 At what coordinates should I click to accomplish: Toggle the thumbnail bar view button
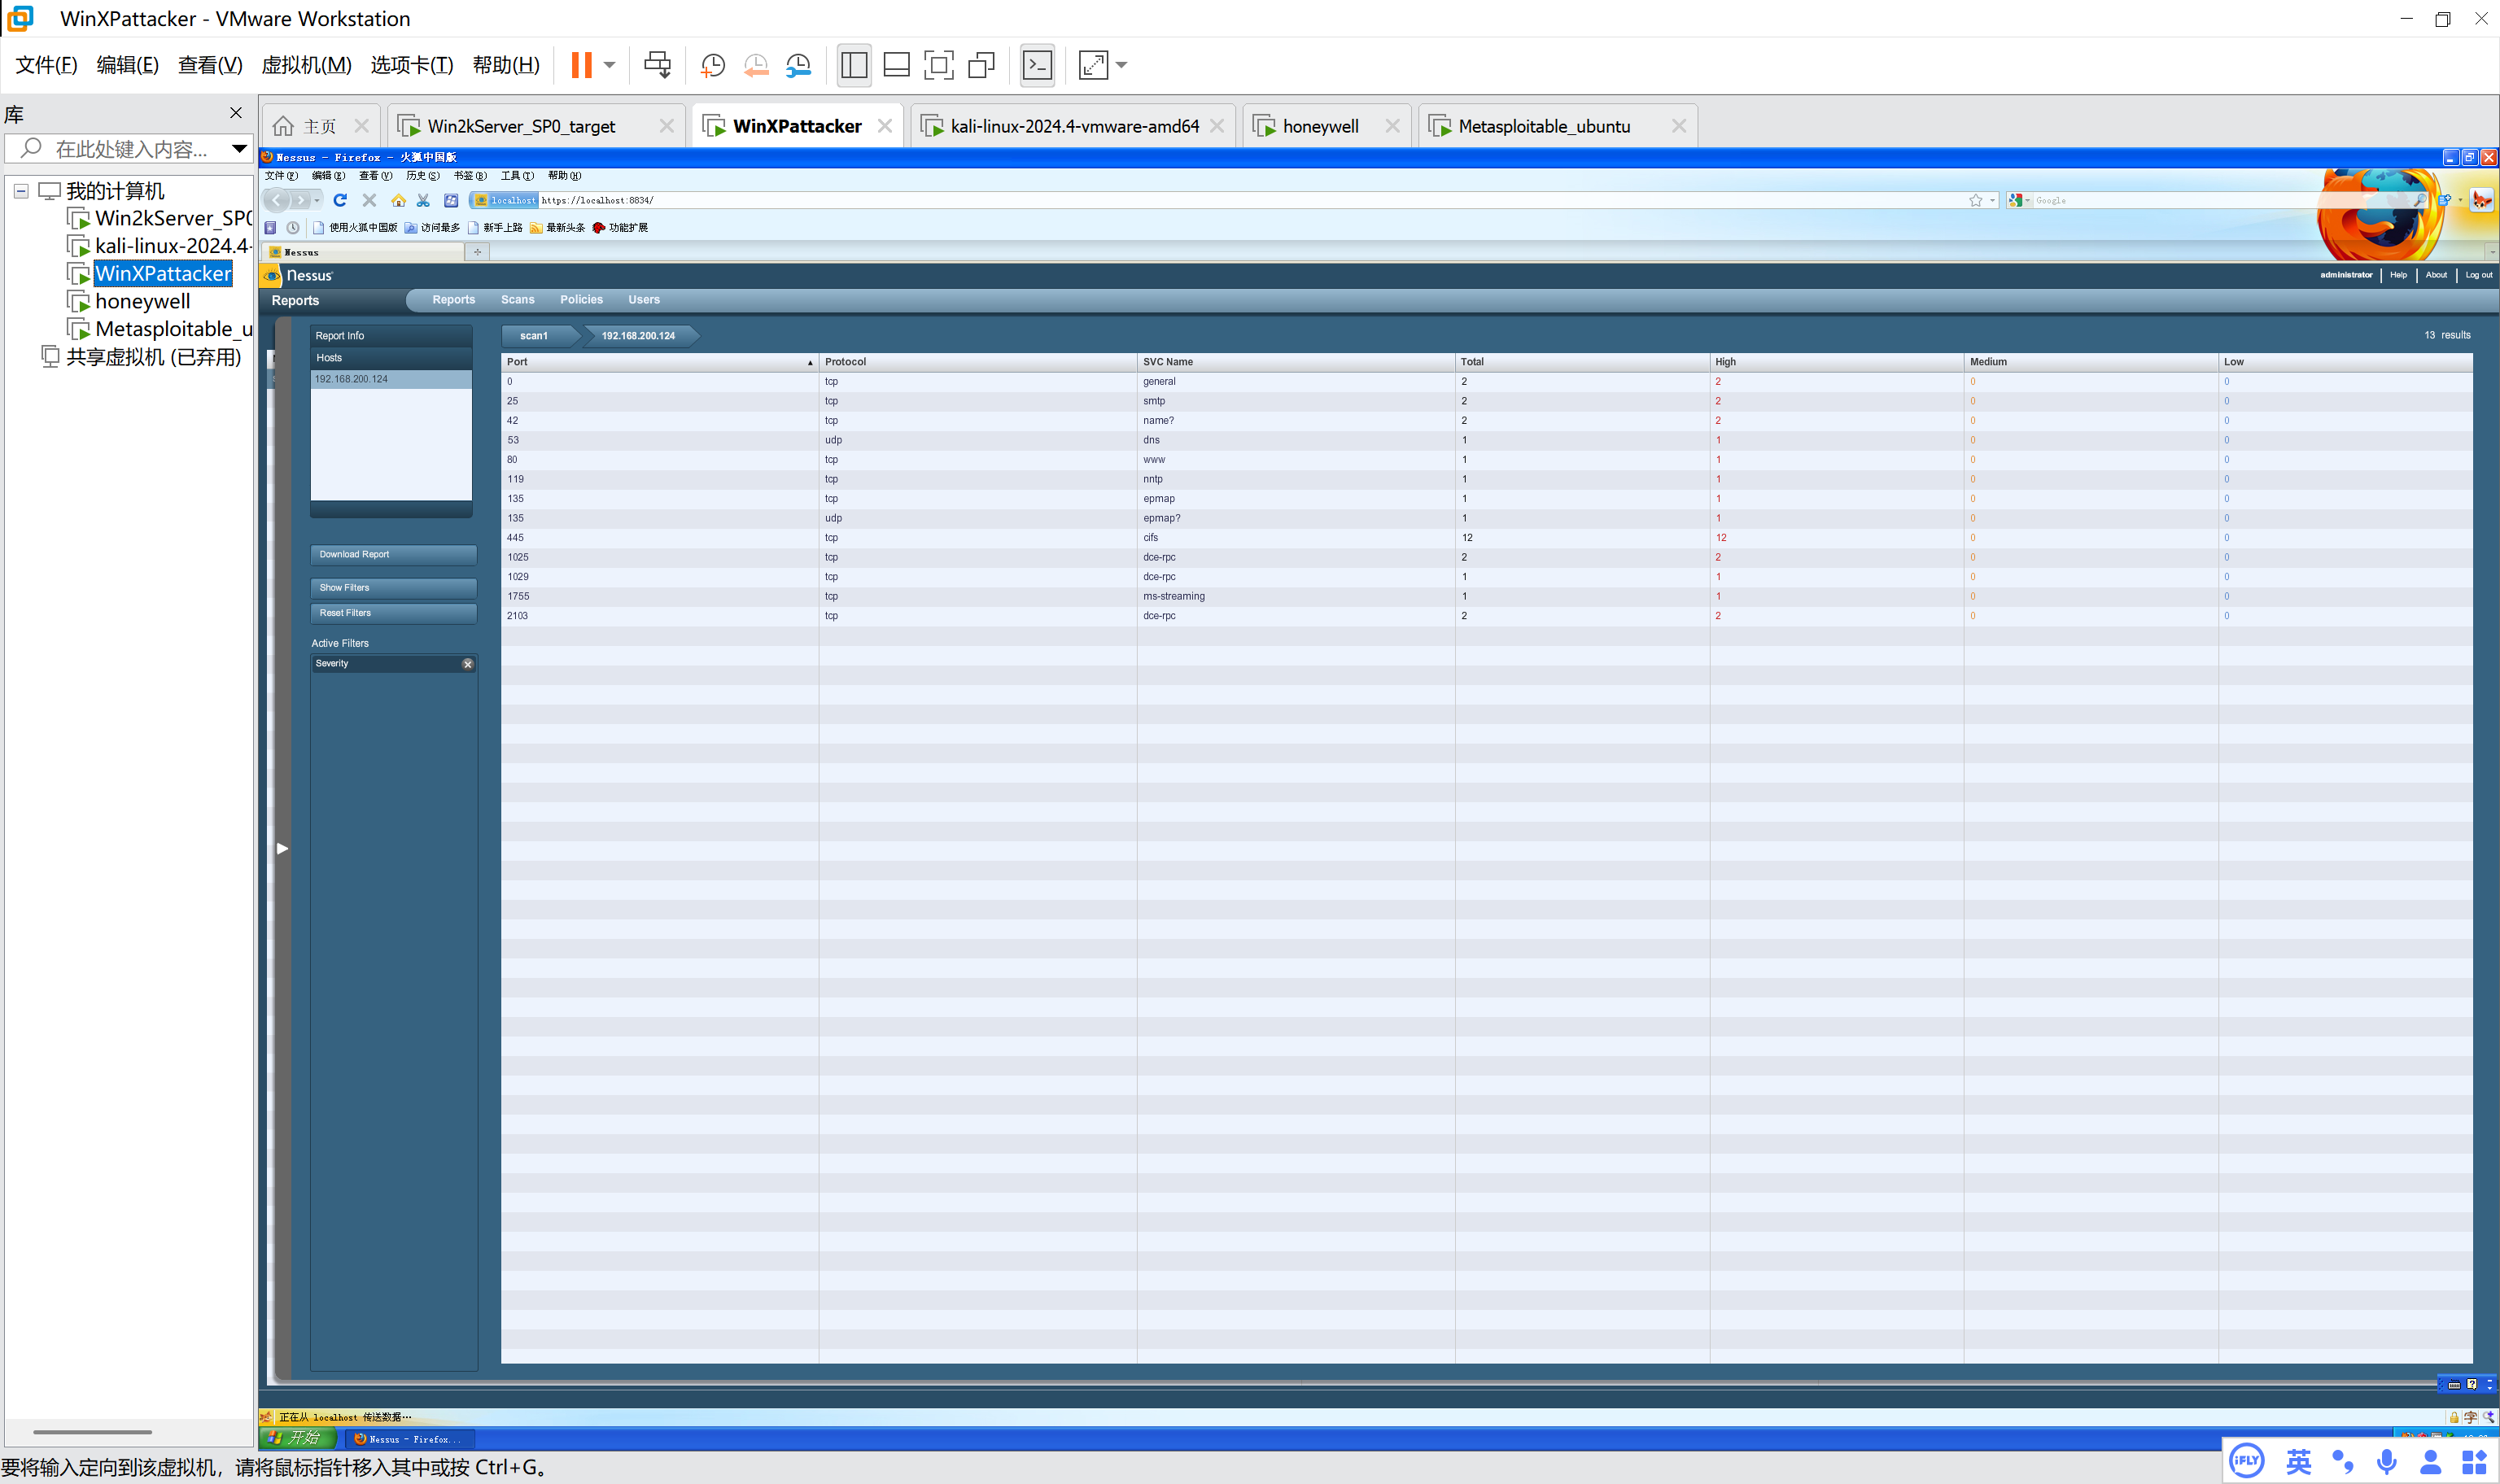coord(896,65)
